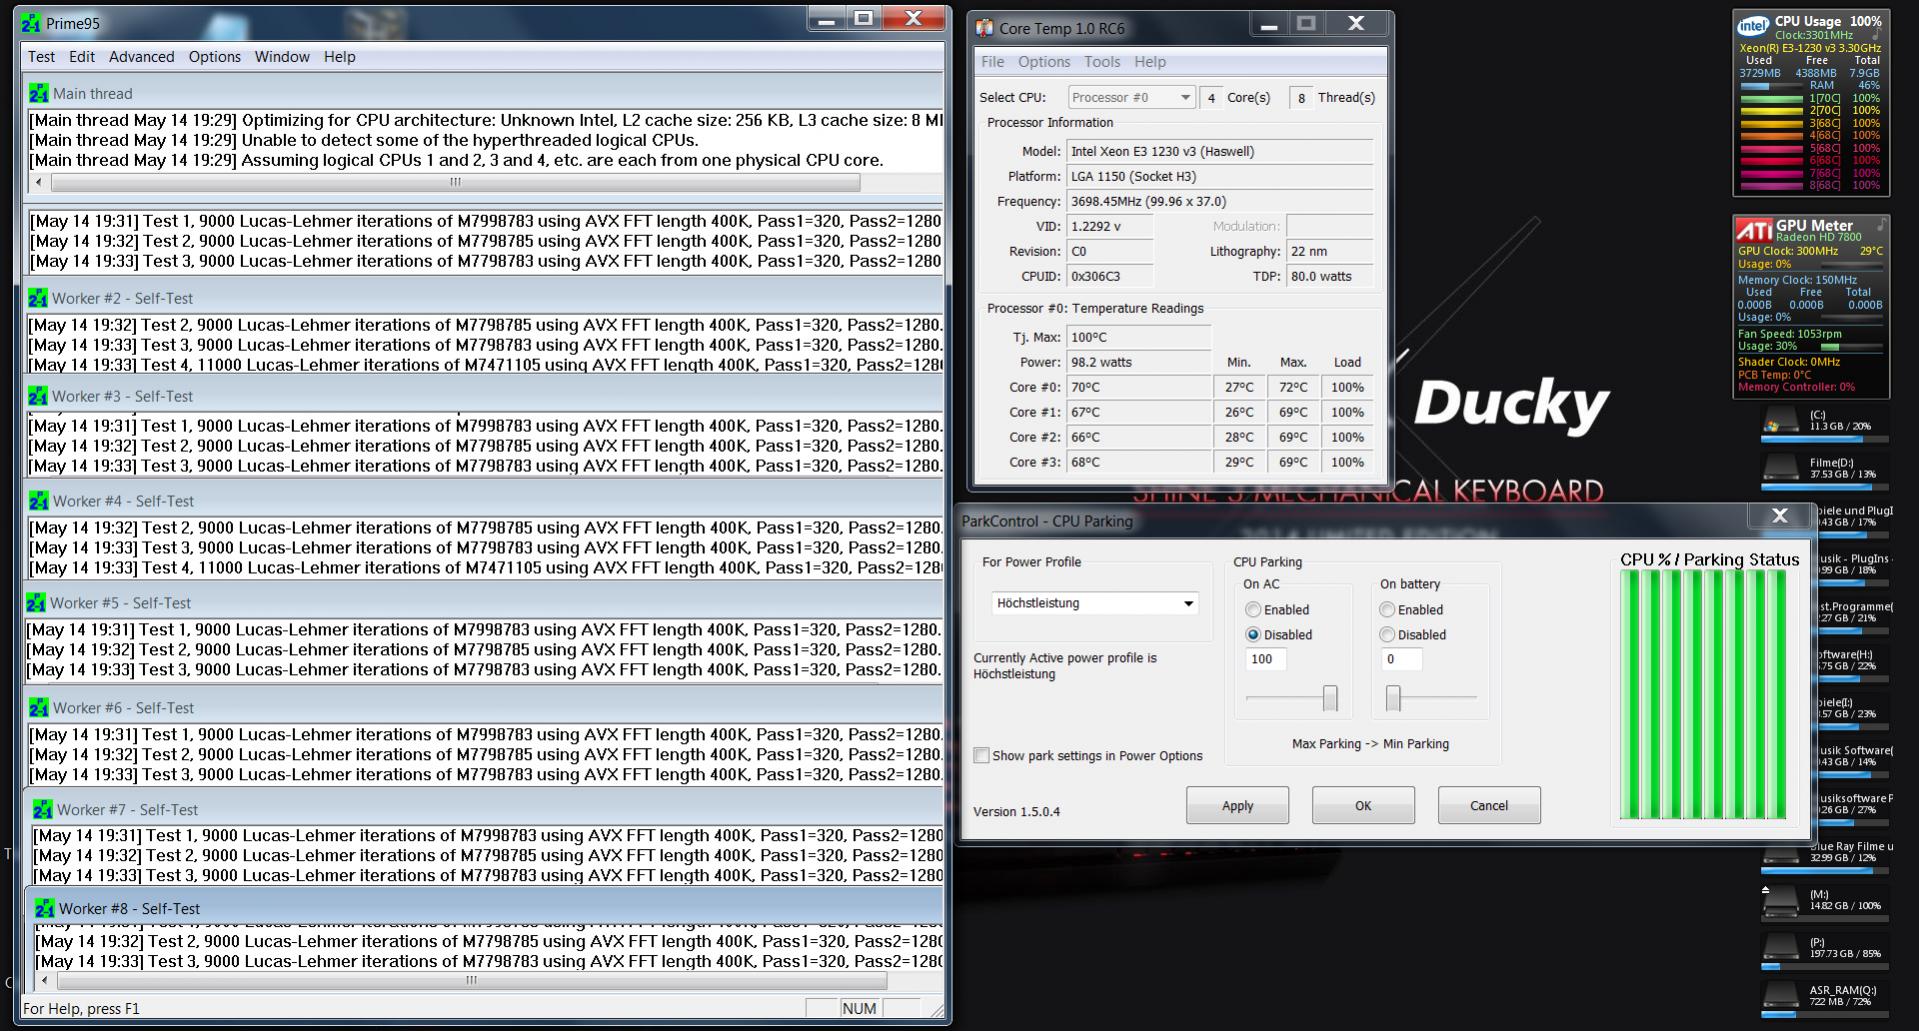This screenshot has width=1919, height=1031.
Task: Click the Worker #6 window icon
Action: pyautogui.click(x=39, y=708)
